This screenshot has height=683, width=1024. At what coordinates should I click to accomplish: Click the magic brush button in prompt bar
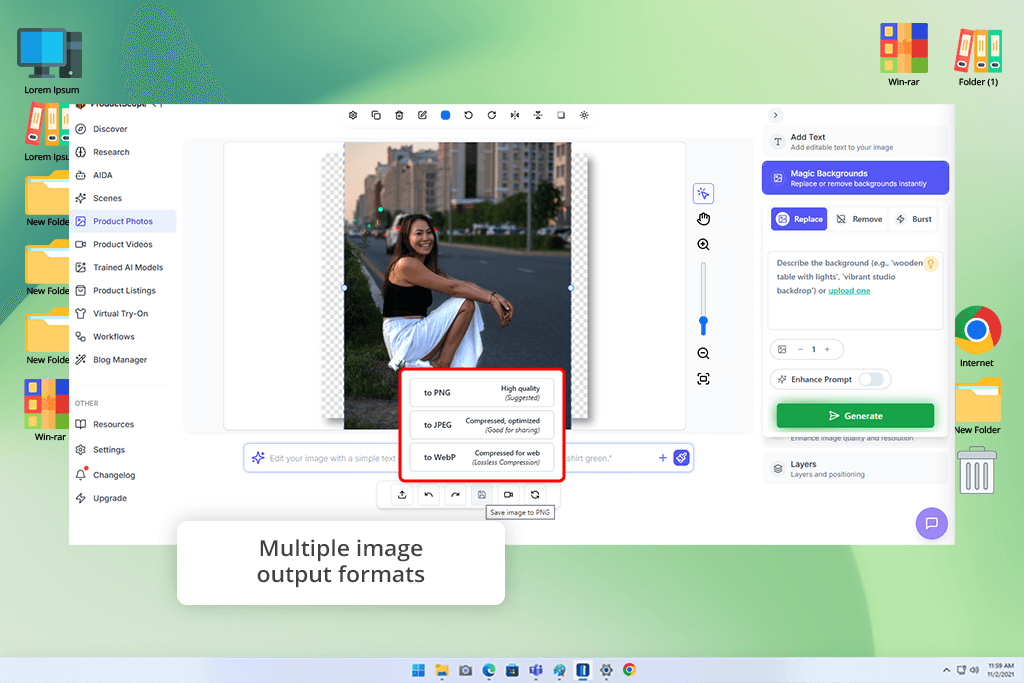(681, 458)
